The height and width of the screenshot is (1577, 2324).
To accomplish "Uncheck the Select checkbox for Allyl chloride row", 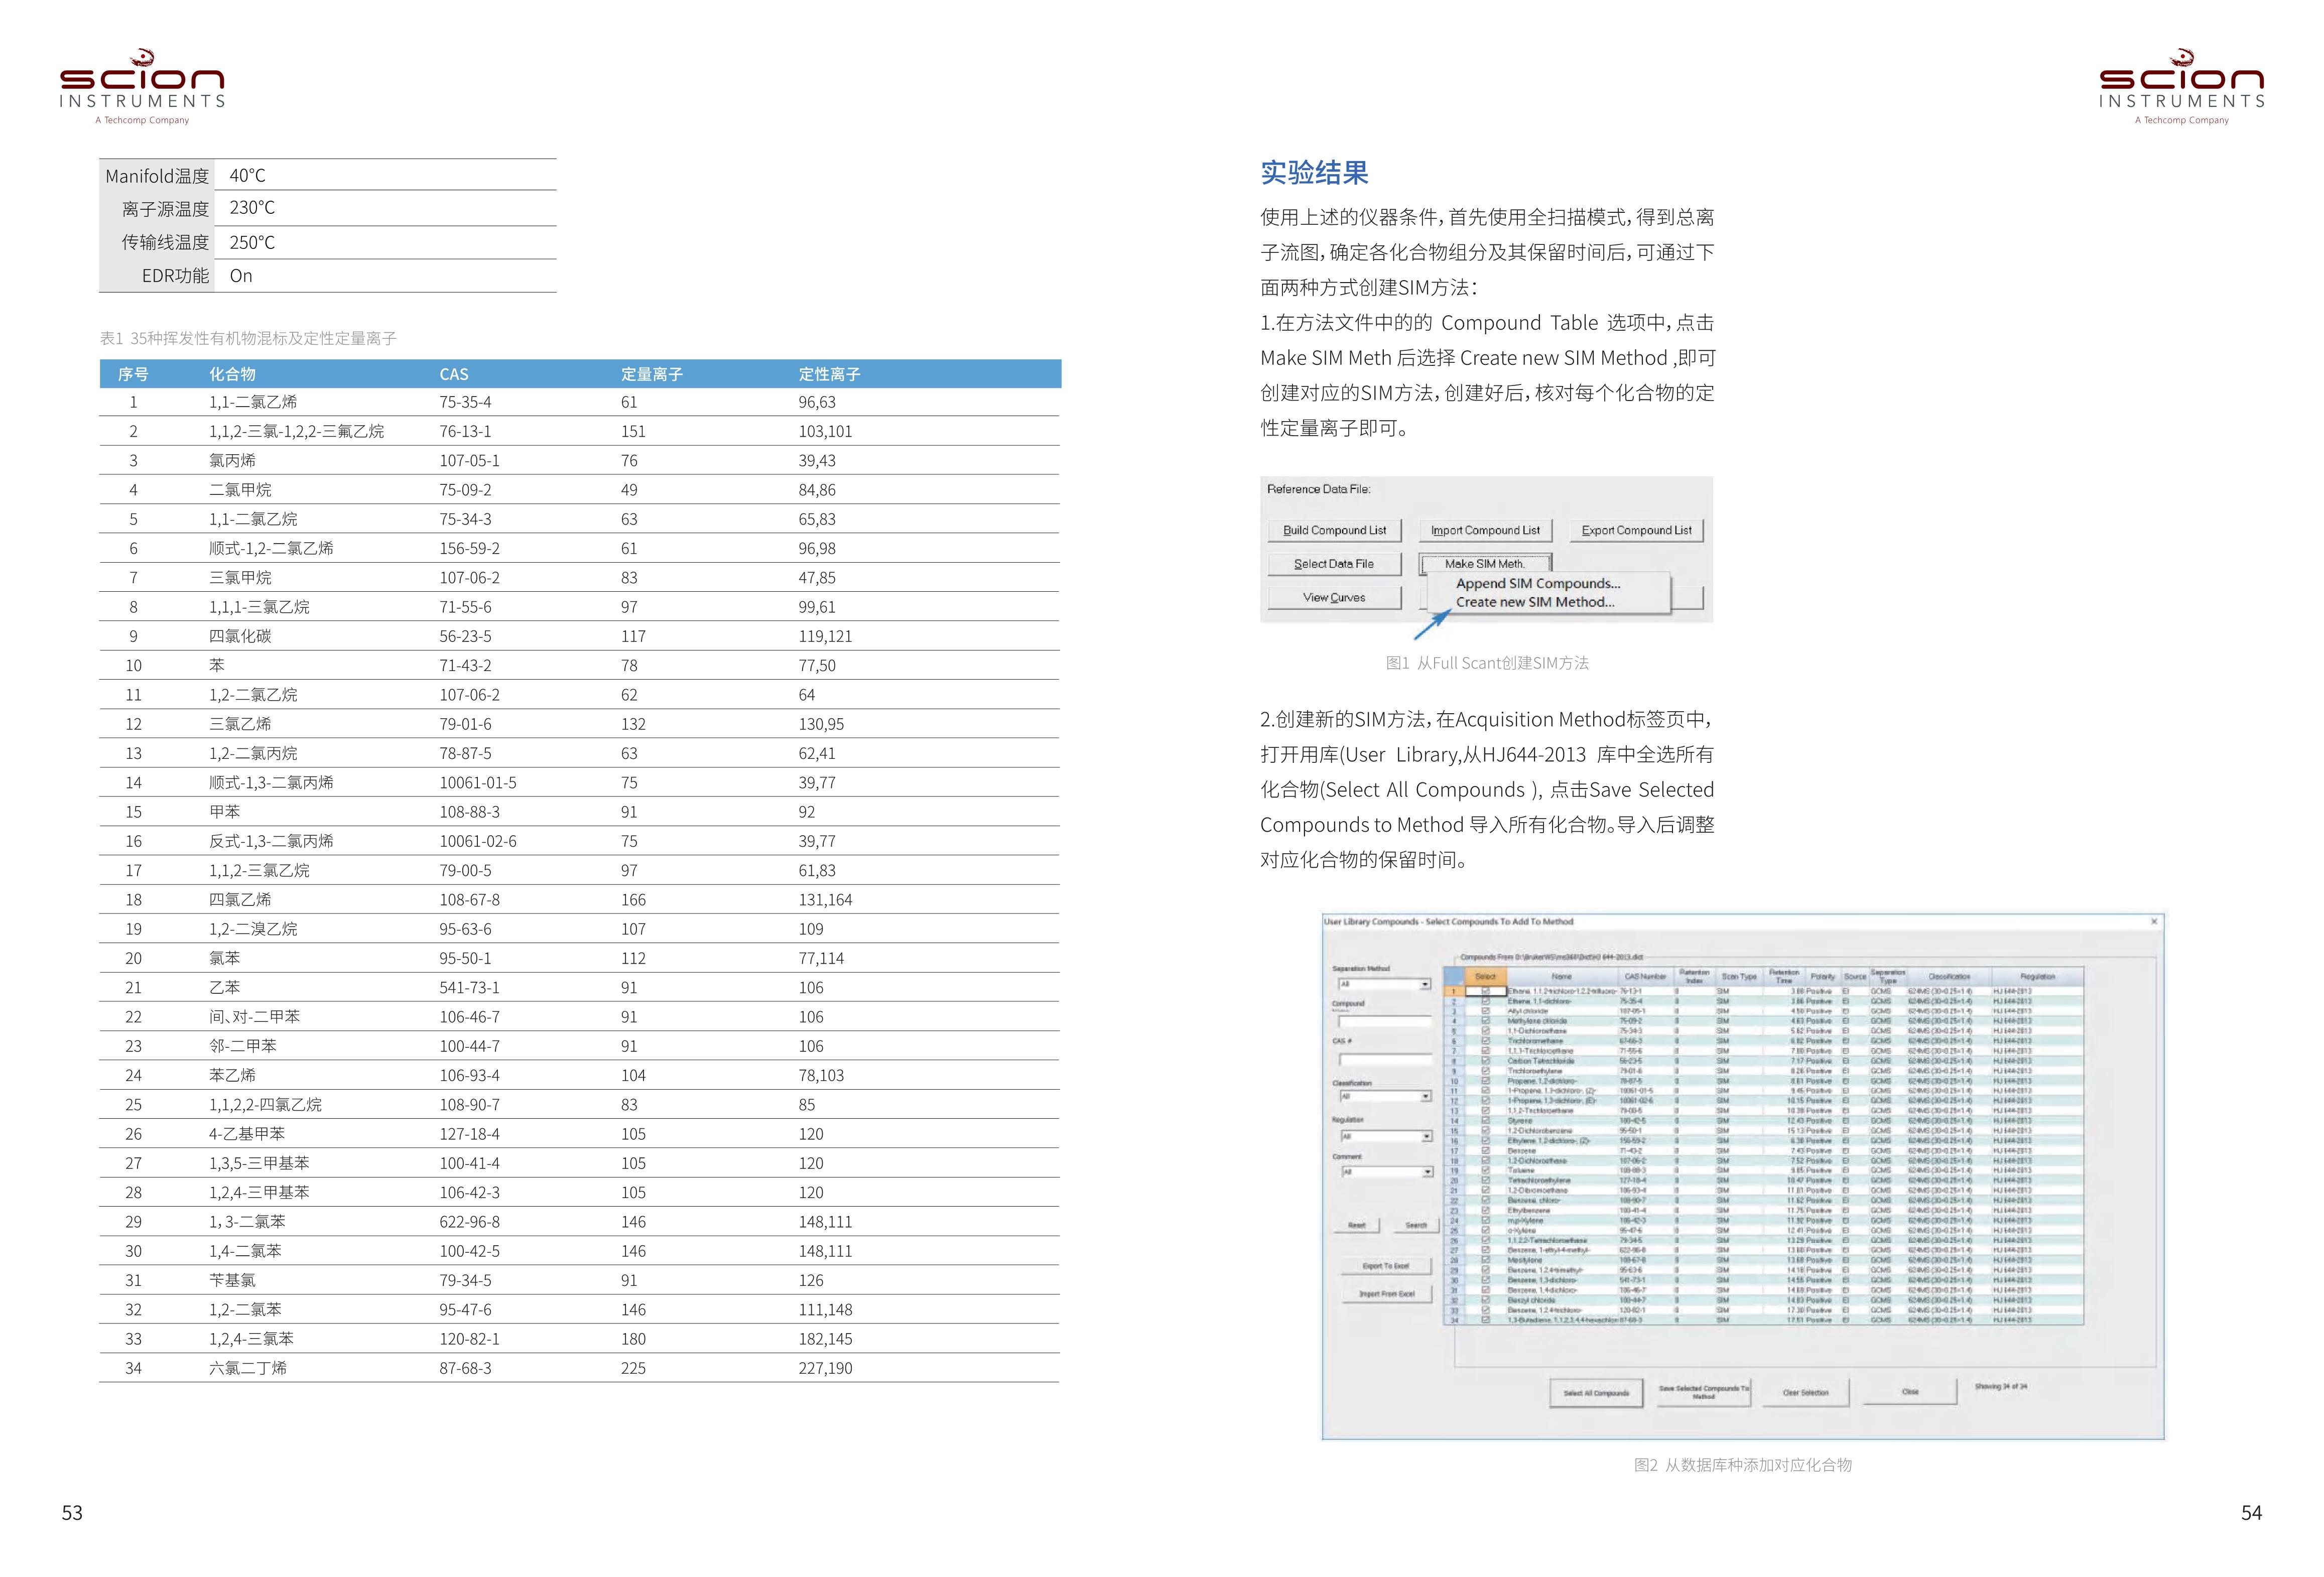I will [x=1485, y=1011].
